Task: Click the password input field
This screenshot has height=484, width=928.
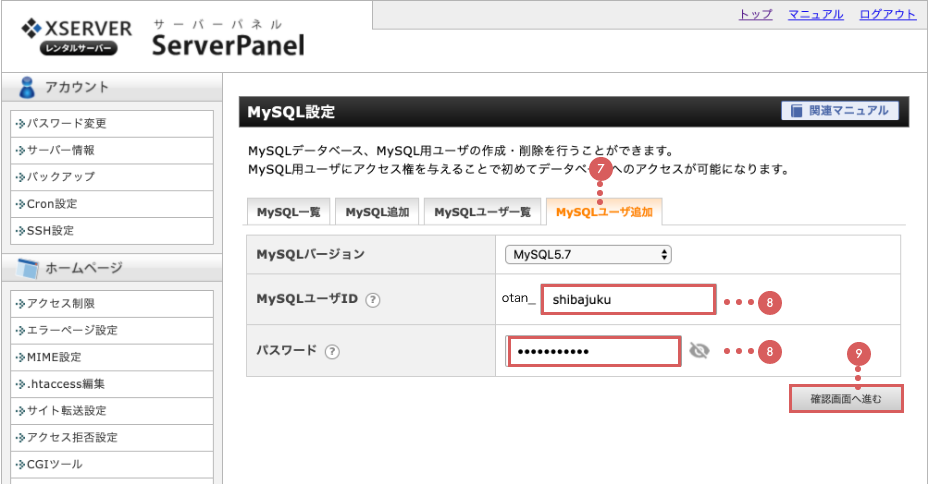Action: pyautogui.click(x=594, y=351)
